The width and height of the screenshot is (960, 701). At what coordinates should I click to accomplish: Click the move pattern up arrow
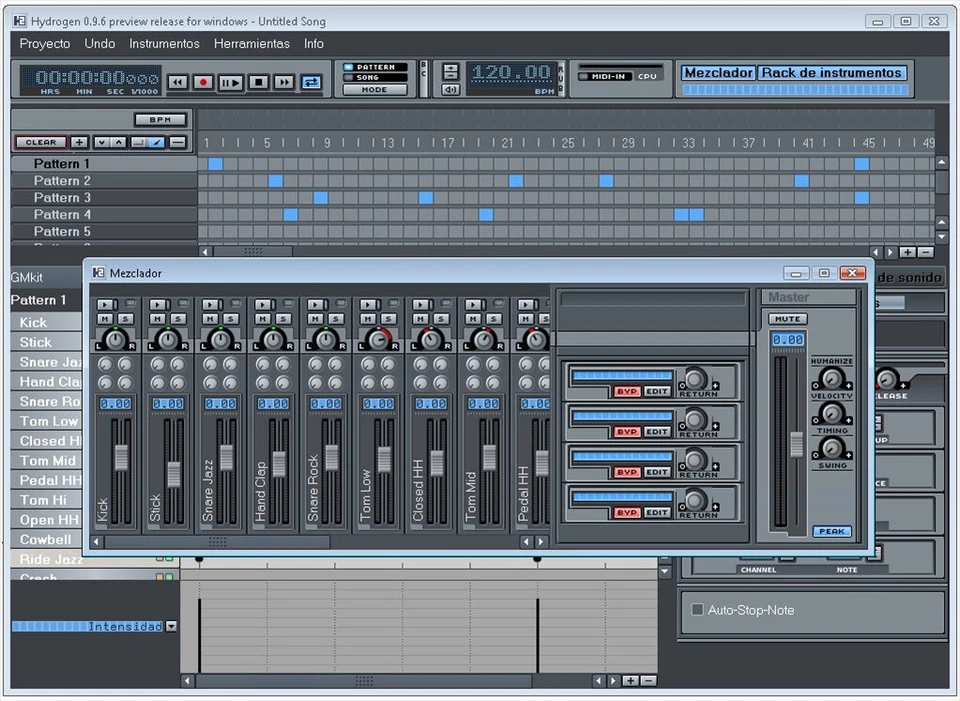117,142
